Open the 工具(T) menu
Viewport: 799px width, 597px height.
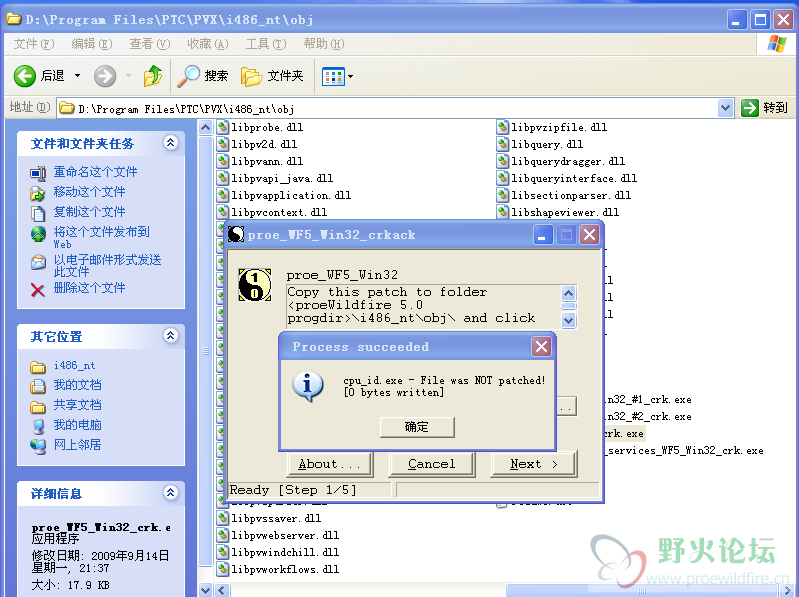point(265,44)
